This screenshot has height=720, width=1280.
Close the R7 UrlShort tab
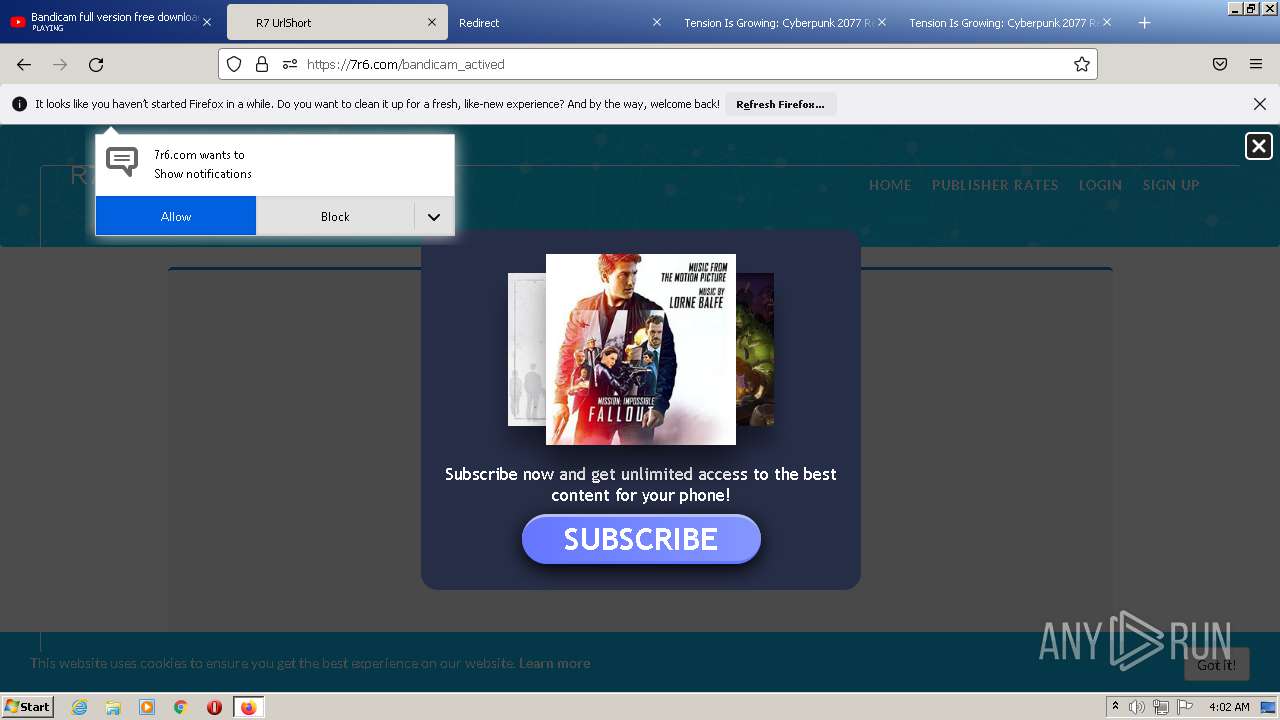[432, 22]
